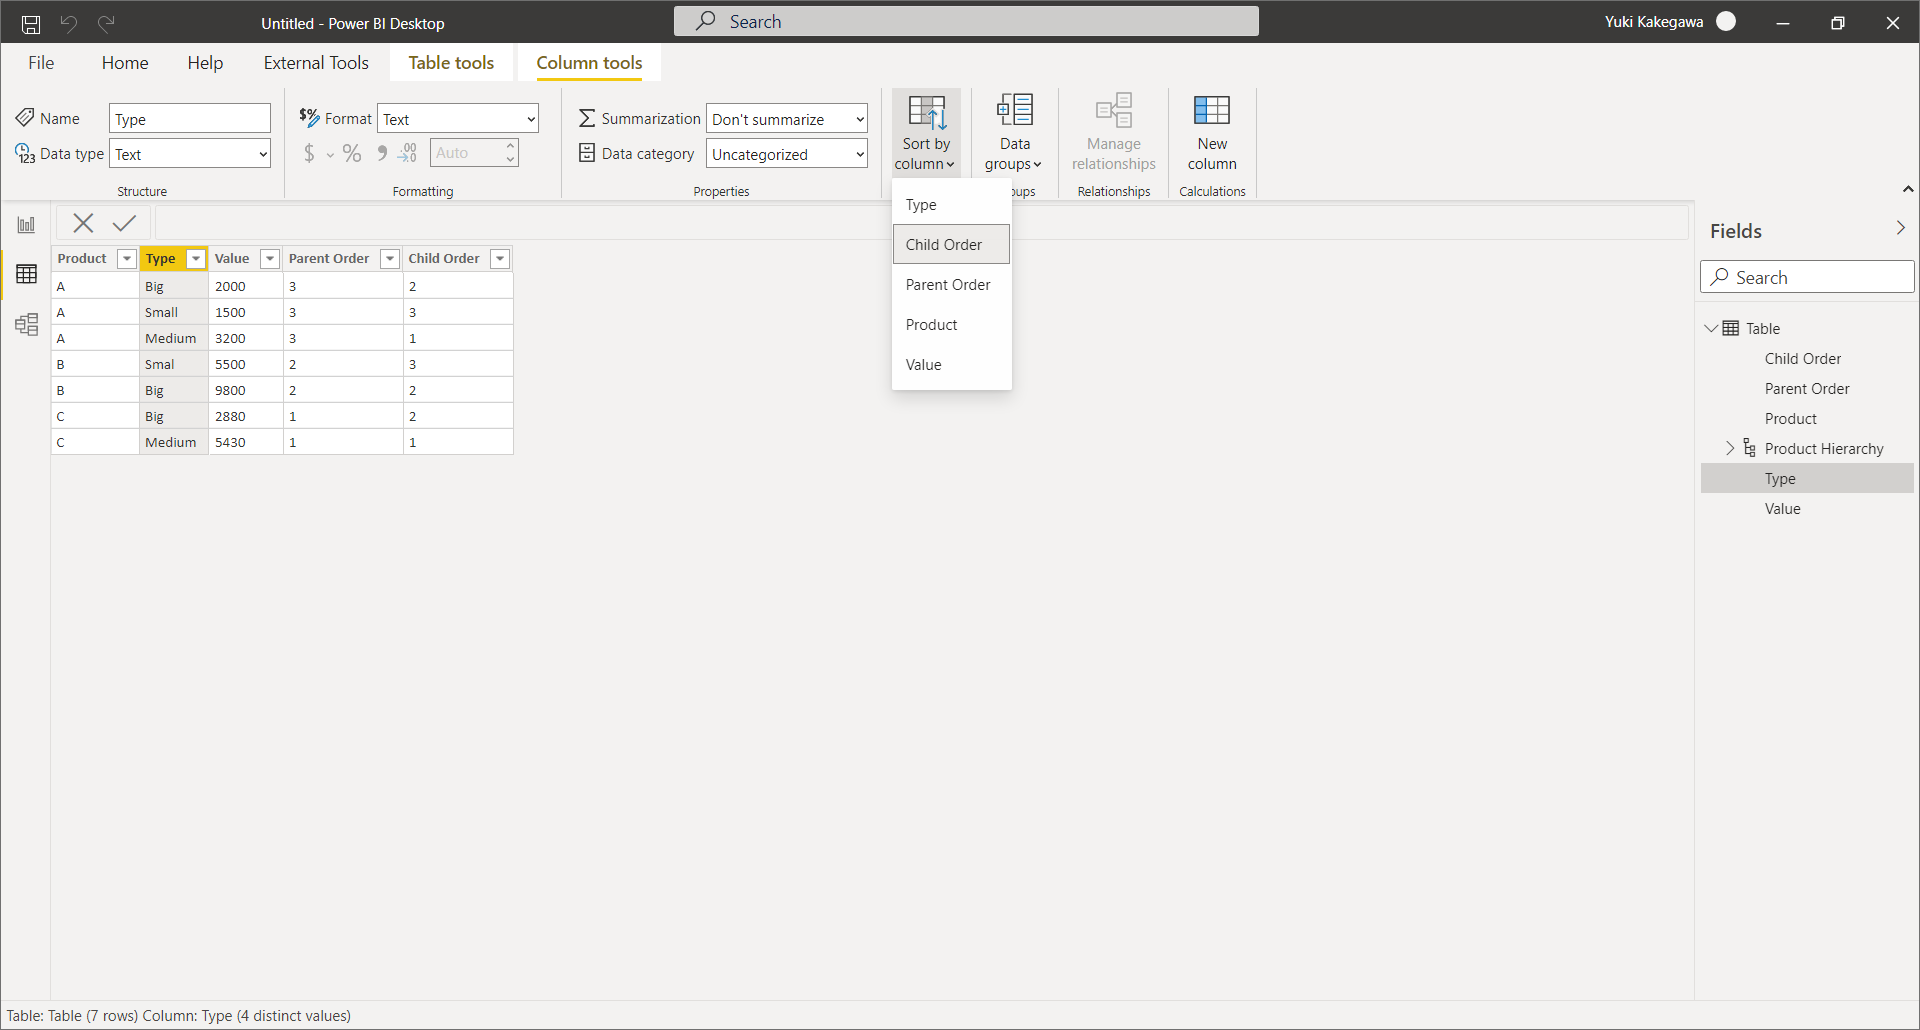Increase decimal places stepper up arrow
Screen dimensions: 1920x1030
point(510,146)
